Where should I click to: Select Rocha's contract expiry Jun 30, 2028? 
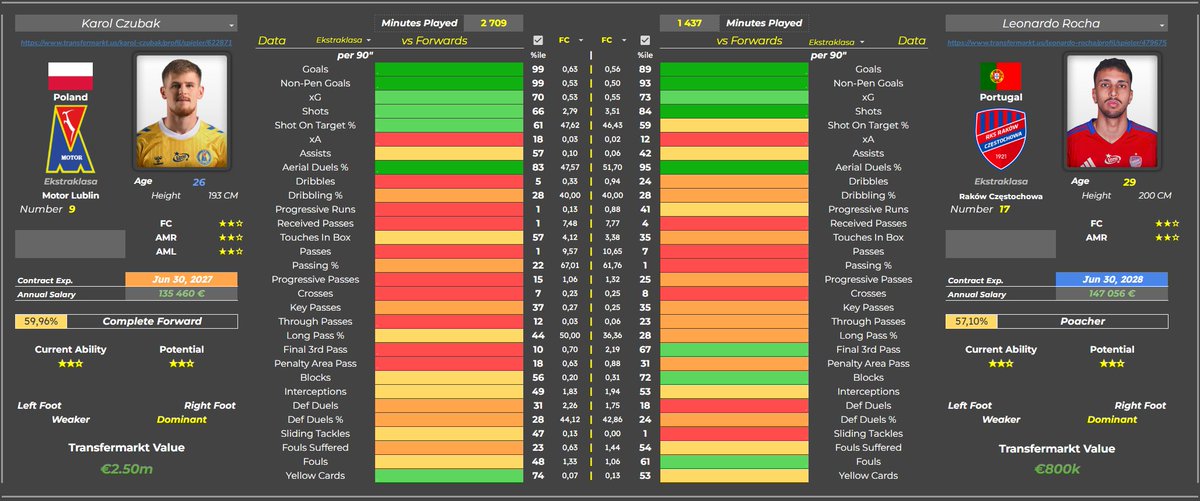(1110, 280)
